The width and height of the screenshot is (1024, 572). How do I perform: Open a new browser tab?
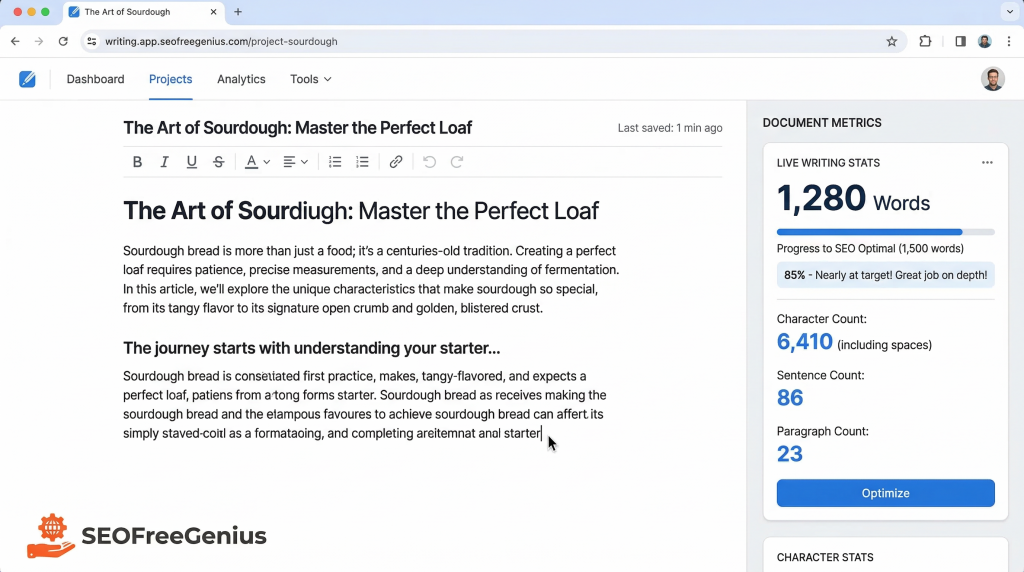(238, 12)
